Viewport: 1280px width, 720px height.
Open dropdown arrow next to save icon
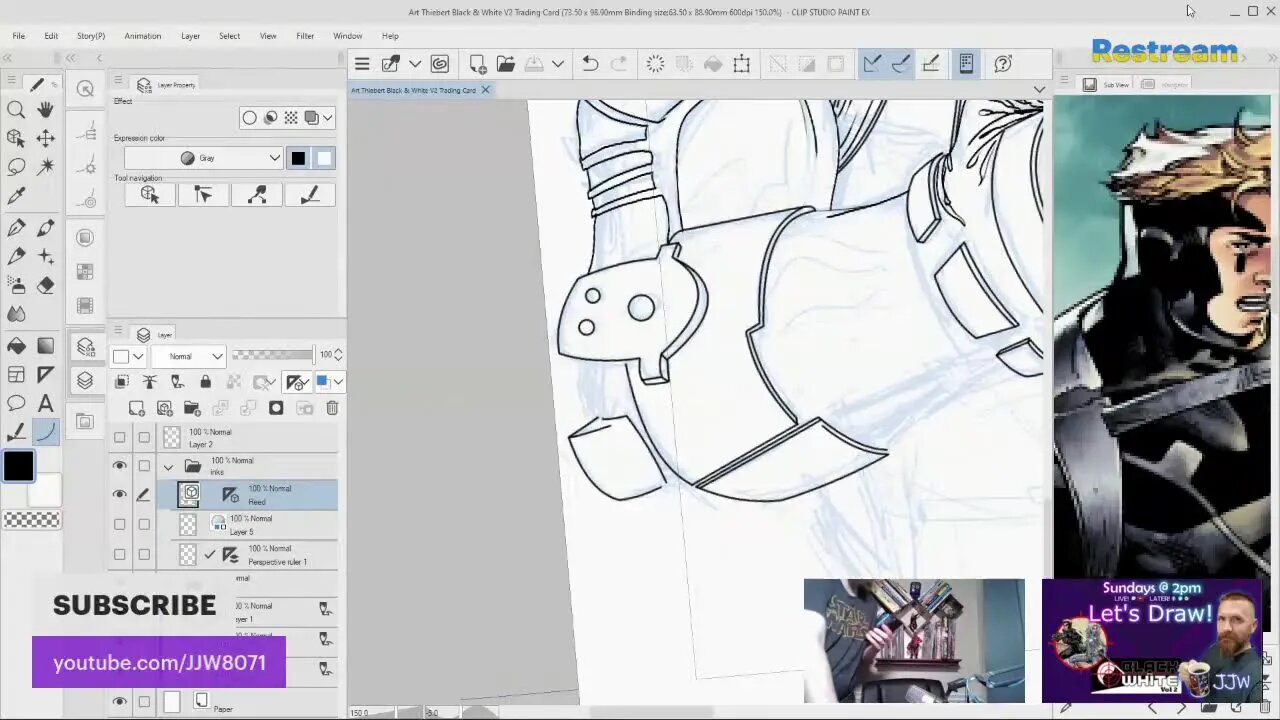558,64
